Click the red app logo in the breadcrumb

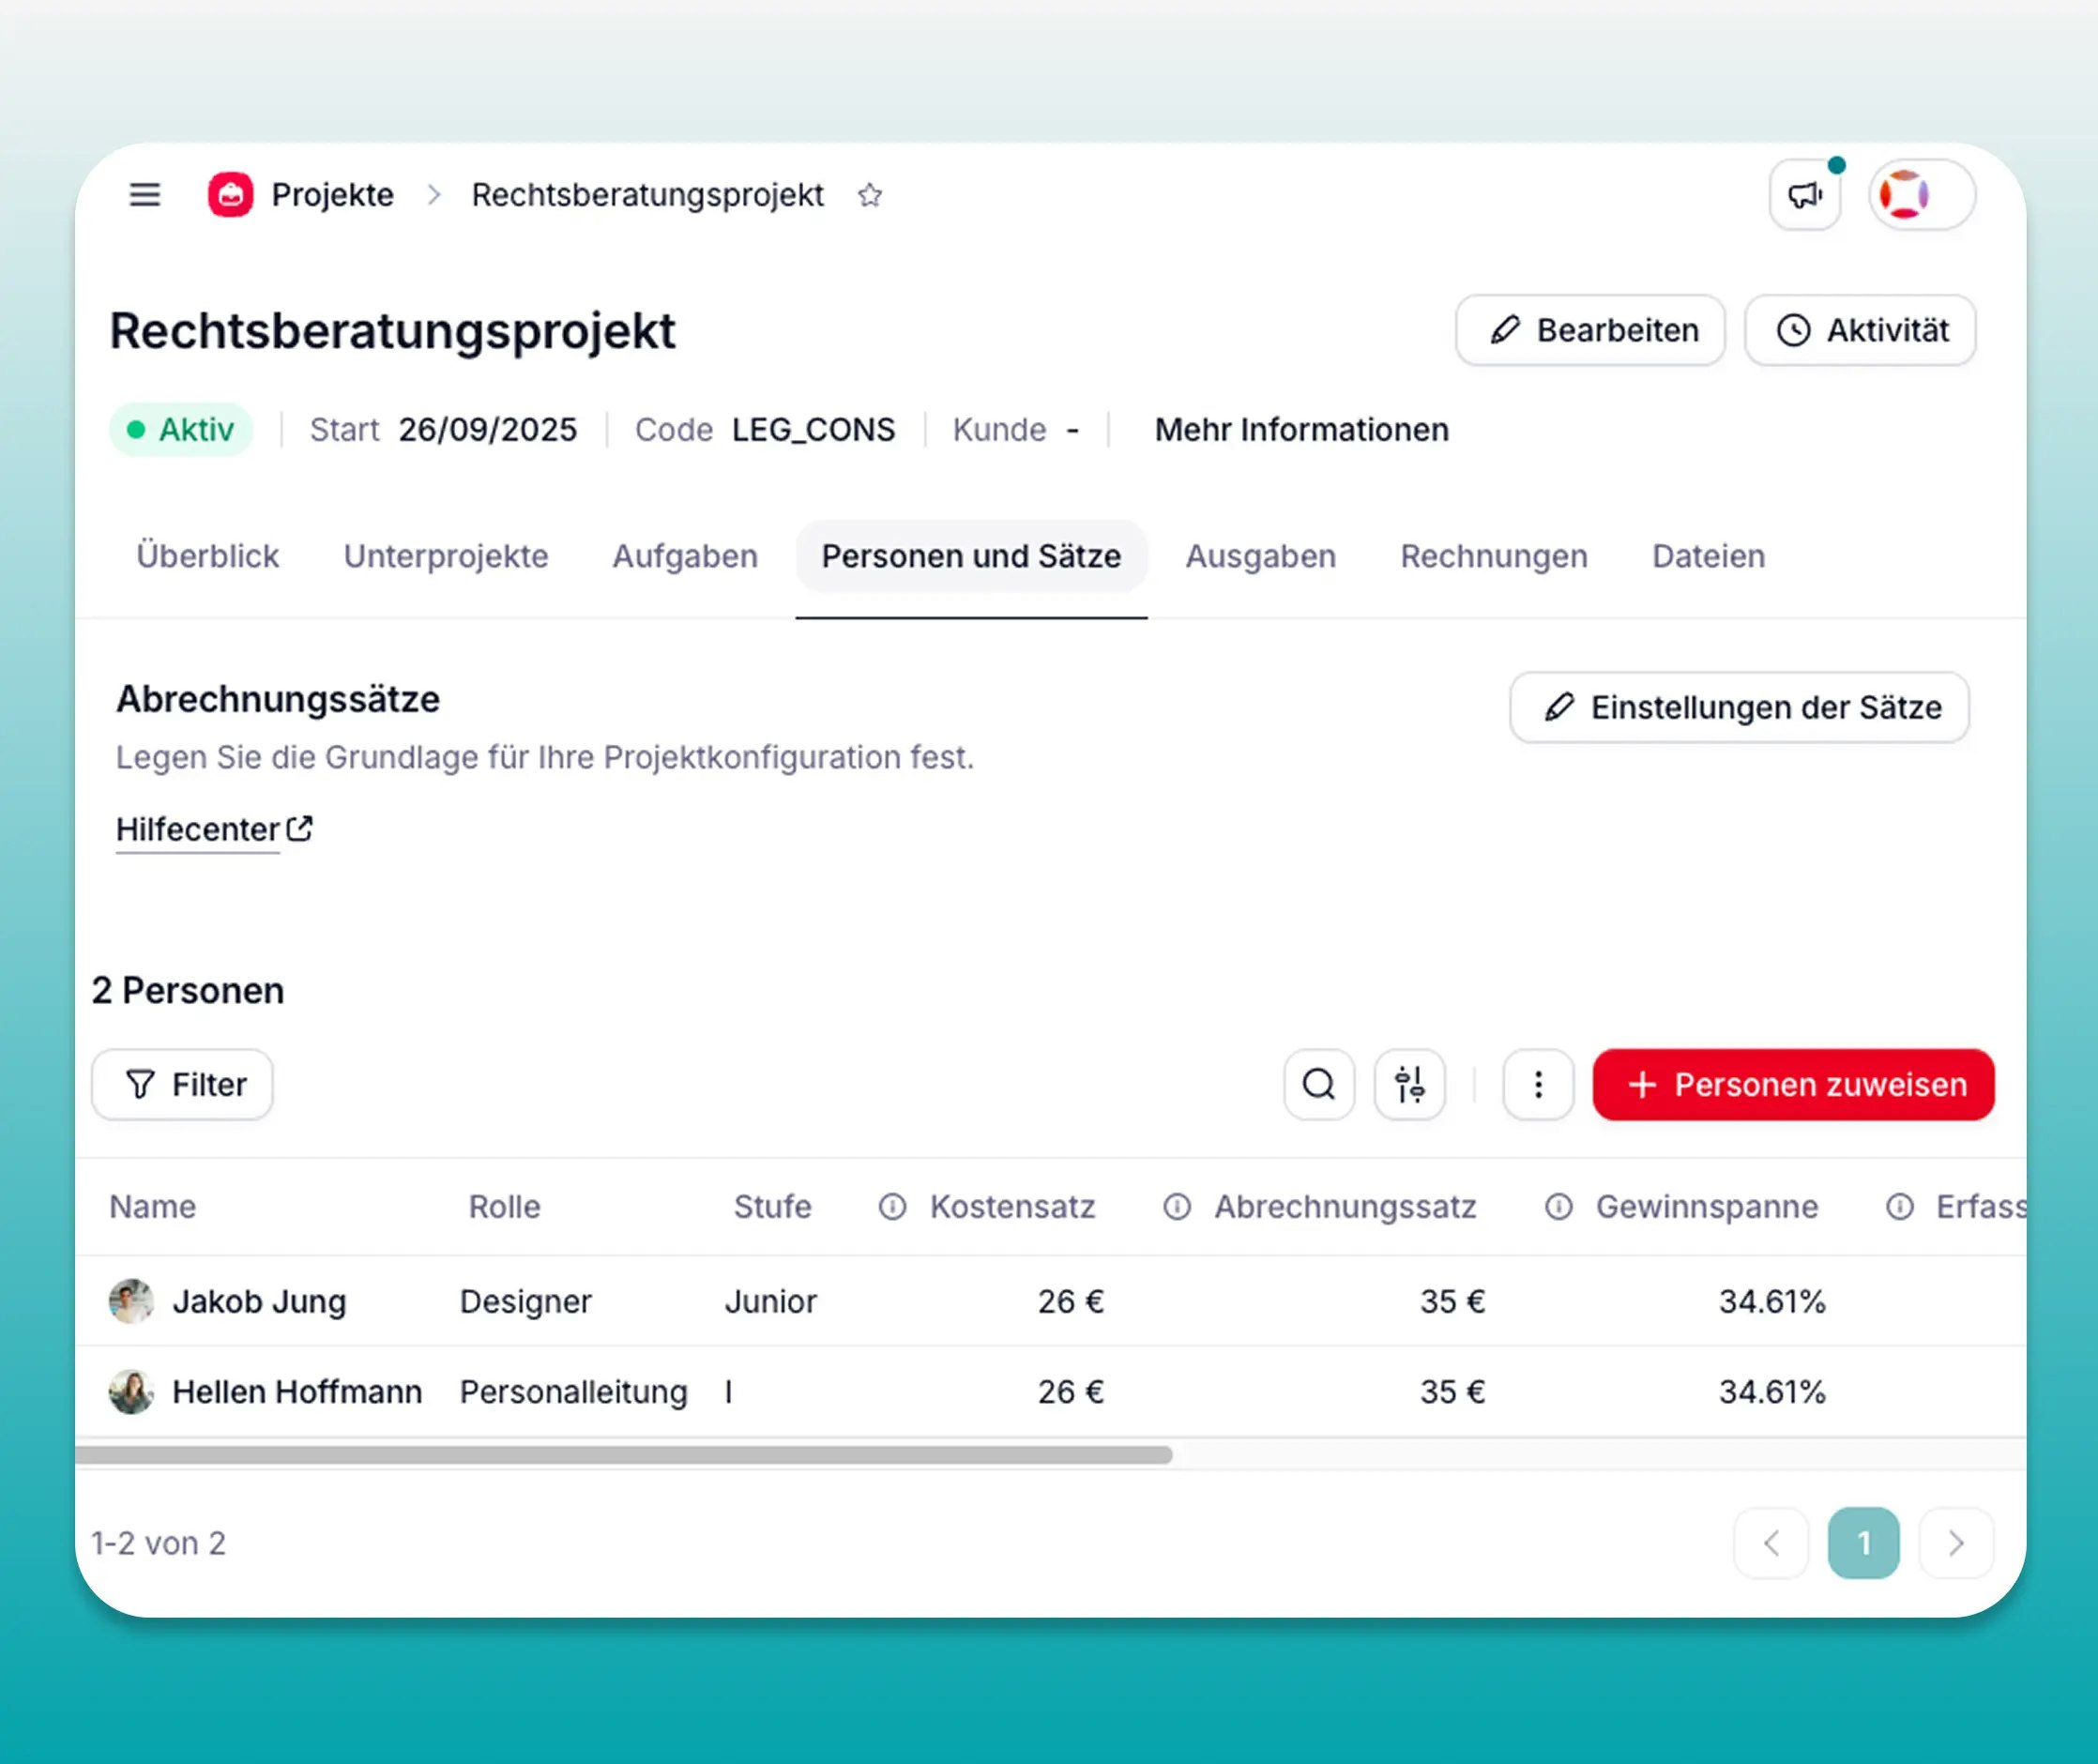(x=230, y=194)
